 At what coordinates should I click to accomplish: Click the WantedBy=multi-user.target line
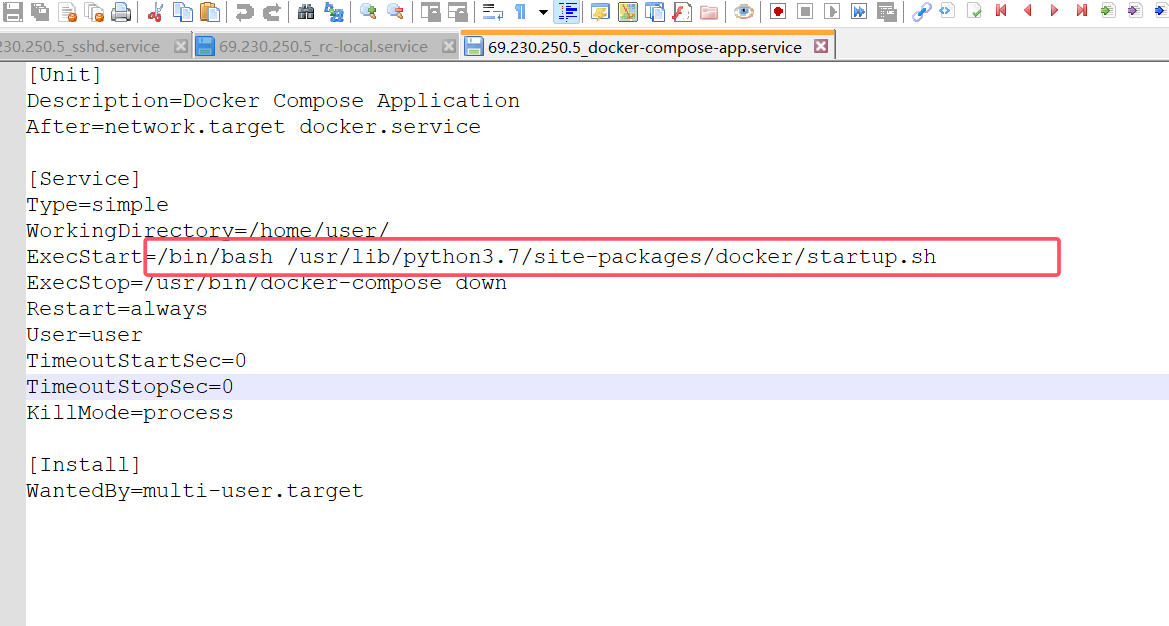(x=195, y=491)
